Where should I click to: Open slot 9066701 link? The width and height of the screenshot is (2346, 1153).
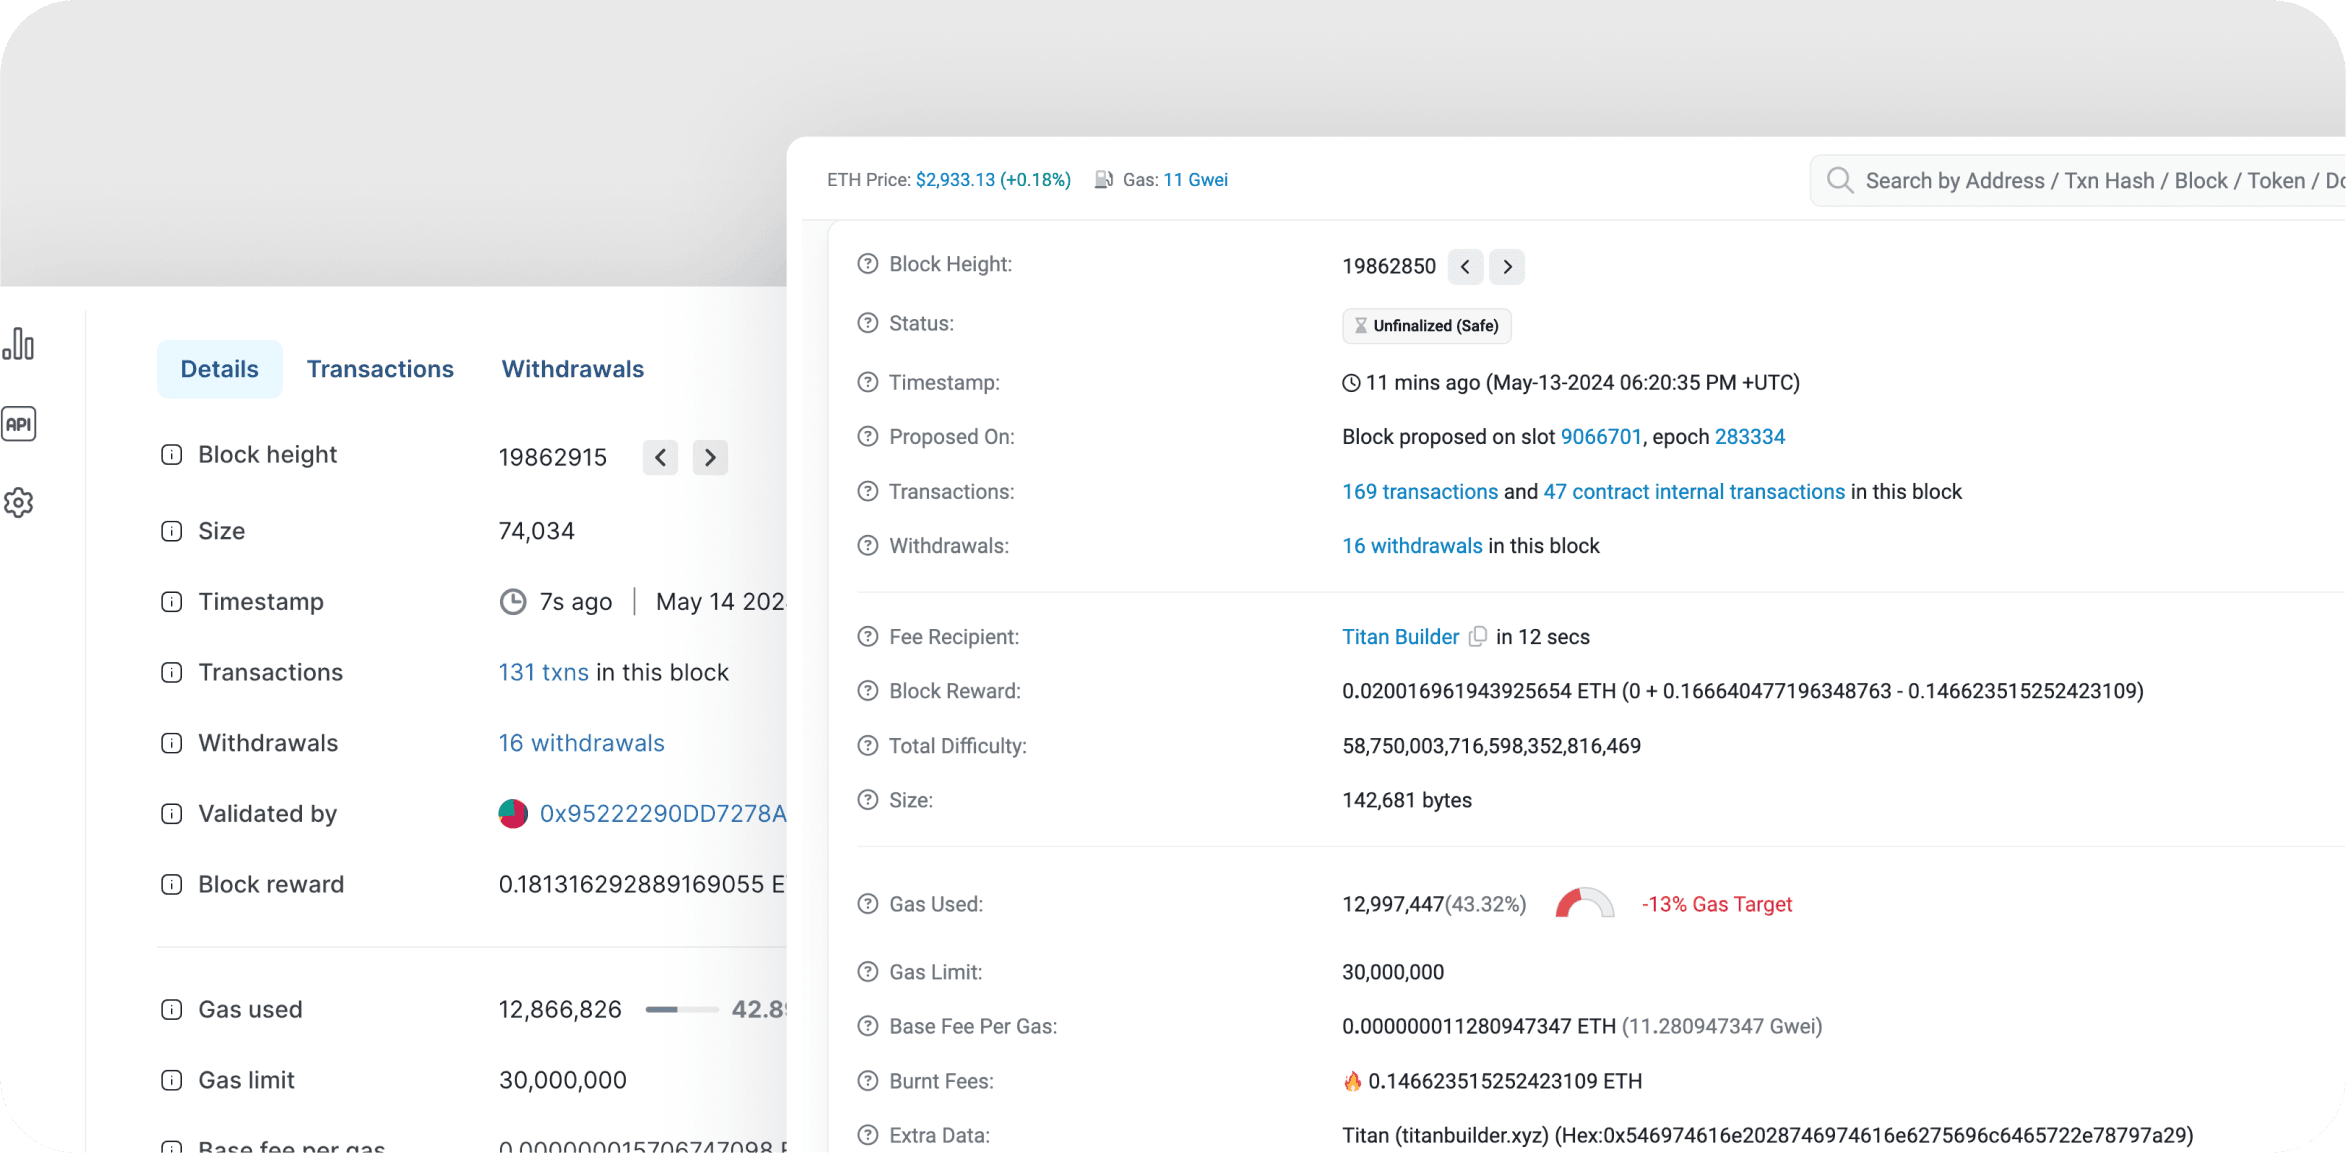[x=1600, y=437]
